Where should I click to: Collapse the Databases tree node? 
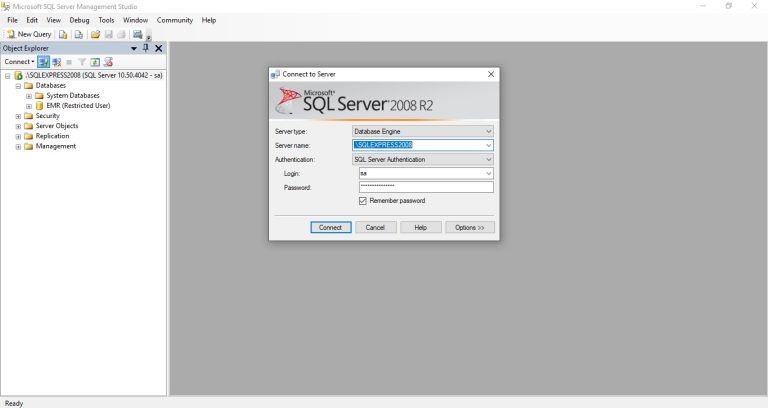pos(18,86)
